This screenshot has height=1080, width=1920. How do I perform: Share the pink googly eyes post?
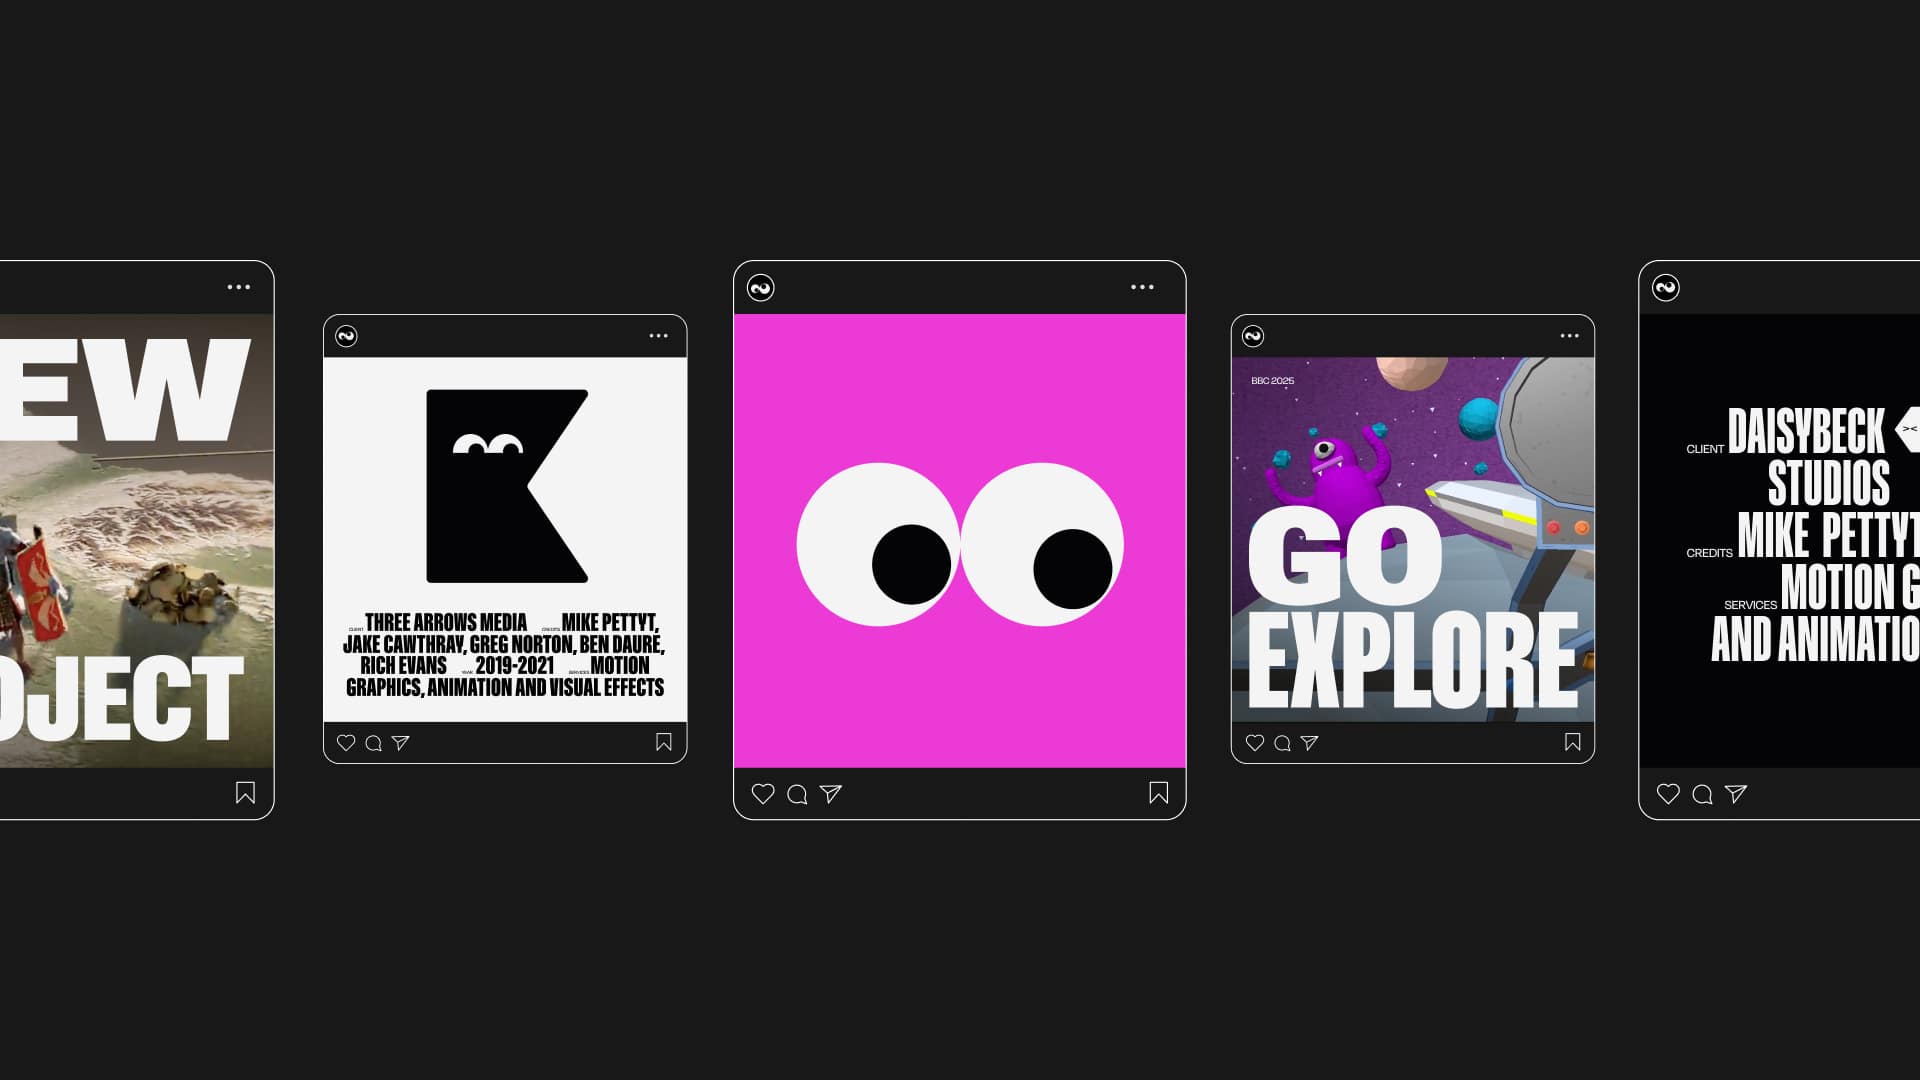831,794
